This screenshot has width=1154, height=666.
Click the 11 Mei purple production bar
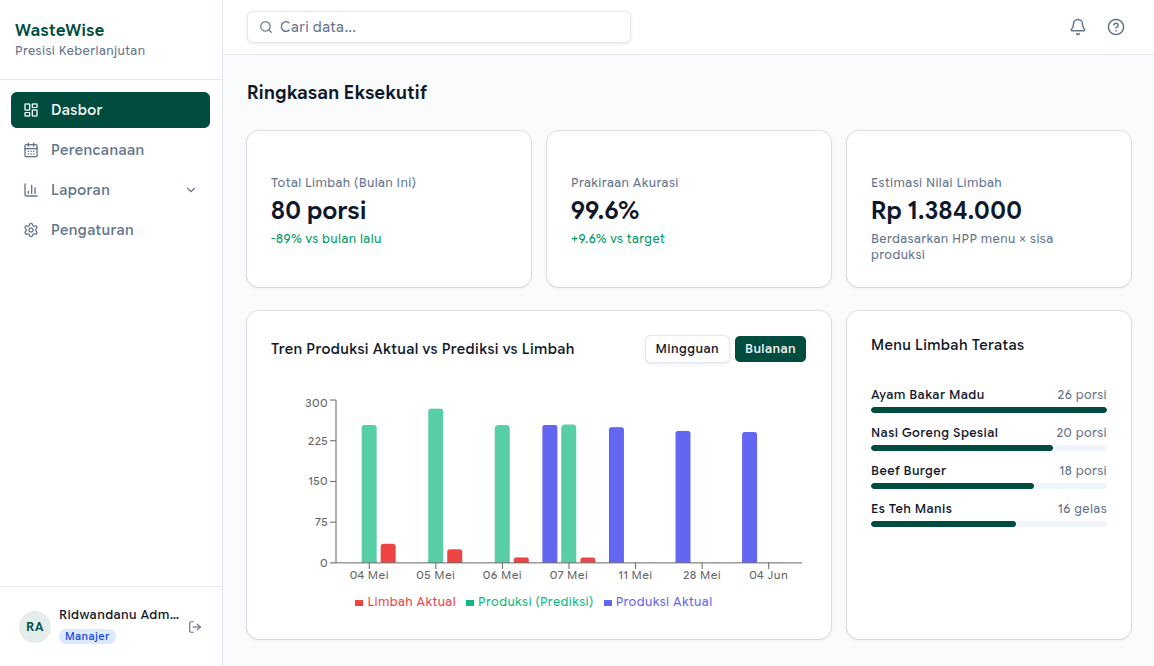point(617,495)
